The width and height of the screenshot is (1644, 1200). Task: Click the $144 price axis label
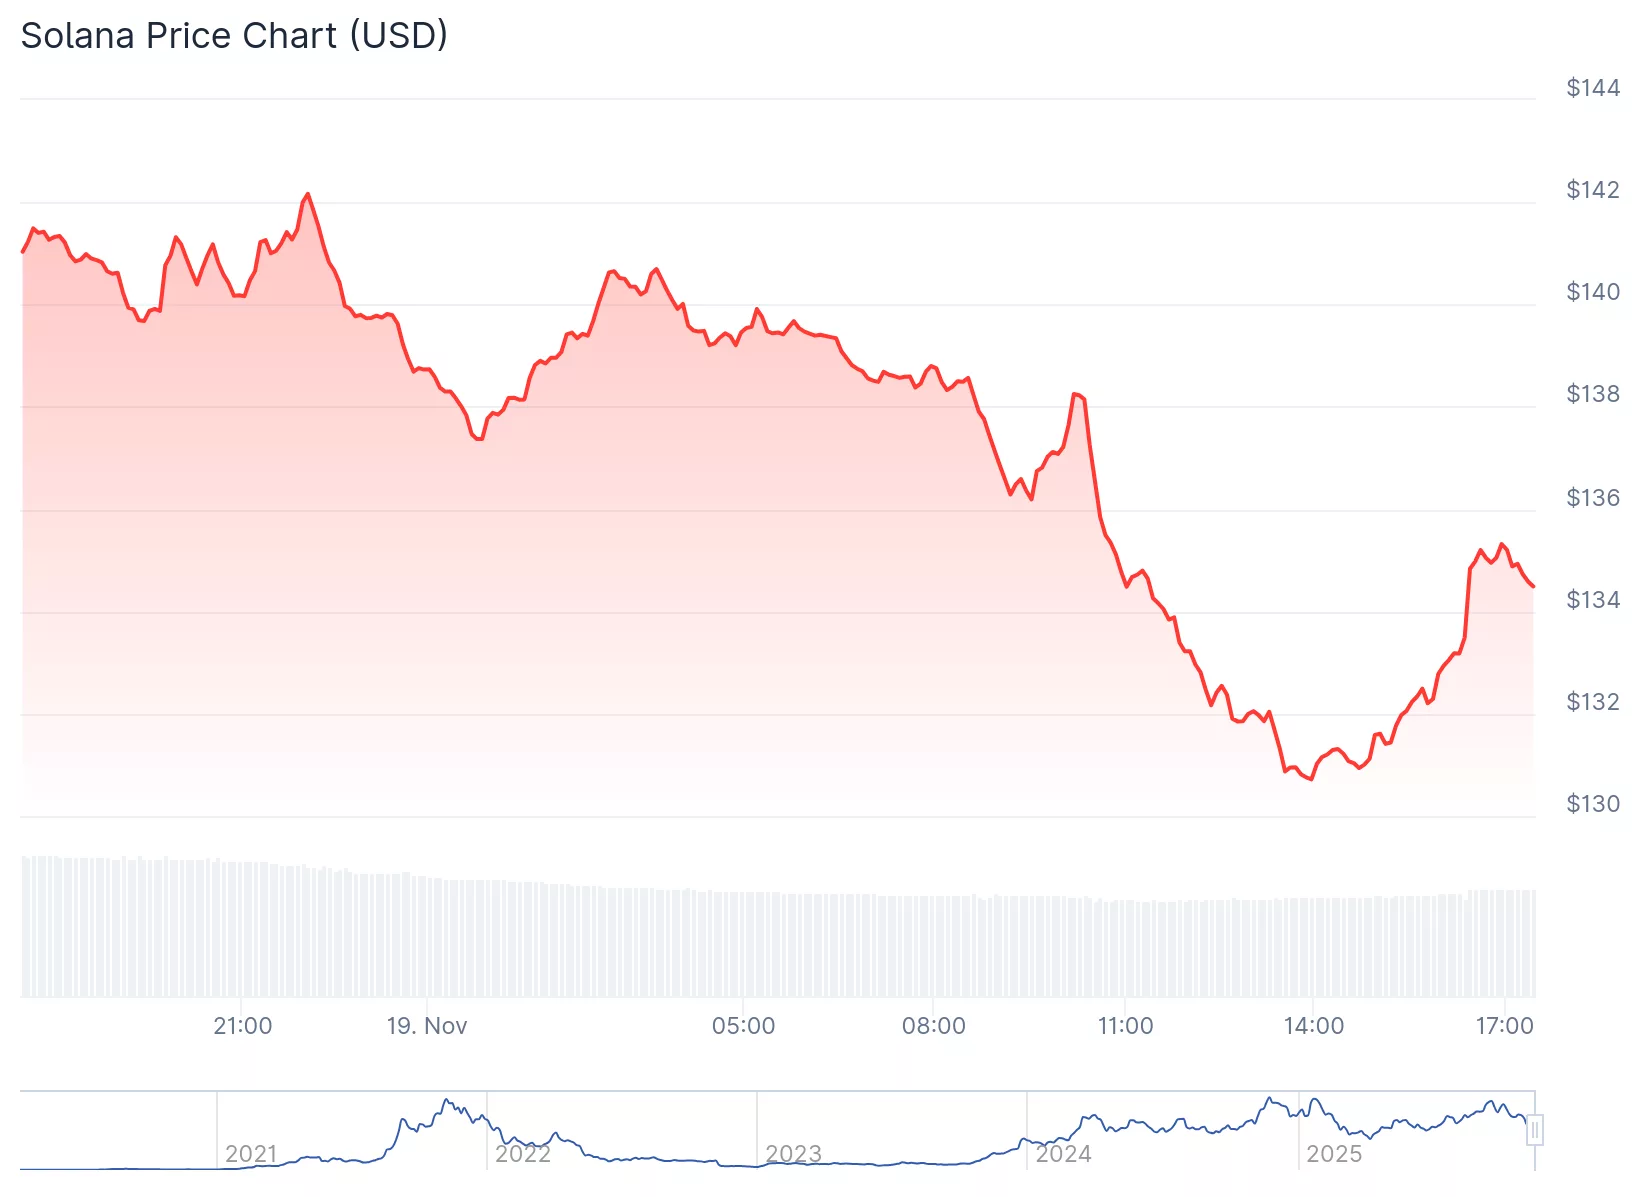[x=1592, y=88]
